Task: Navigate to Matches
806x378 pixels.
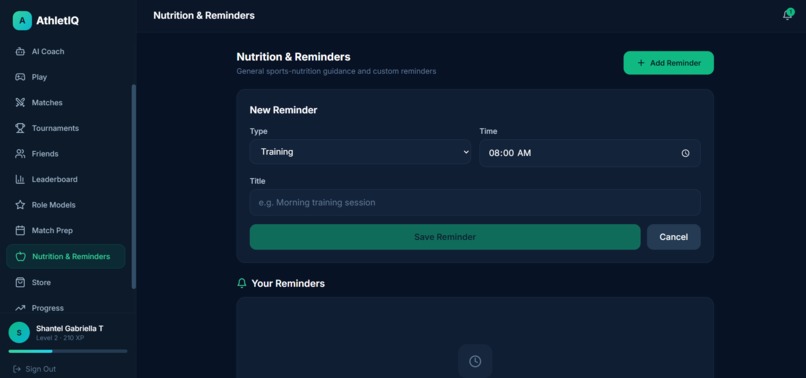Action: (x=66, y=103)
